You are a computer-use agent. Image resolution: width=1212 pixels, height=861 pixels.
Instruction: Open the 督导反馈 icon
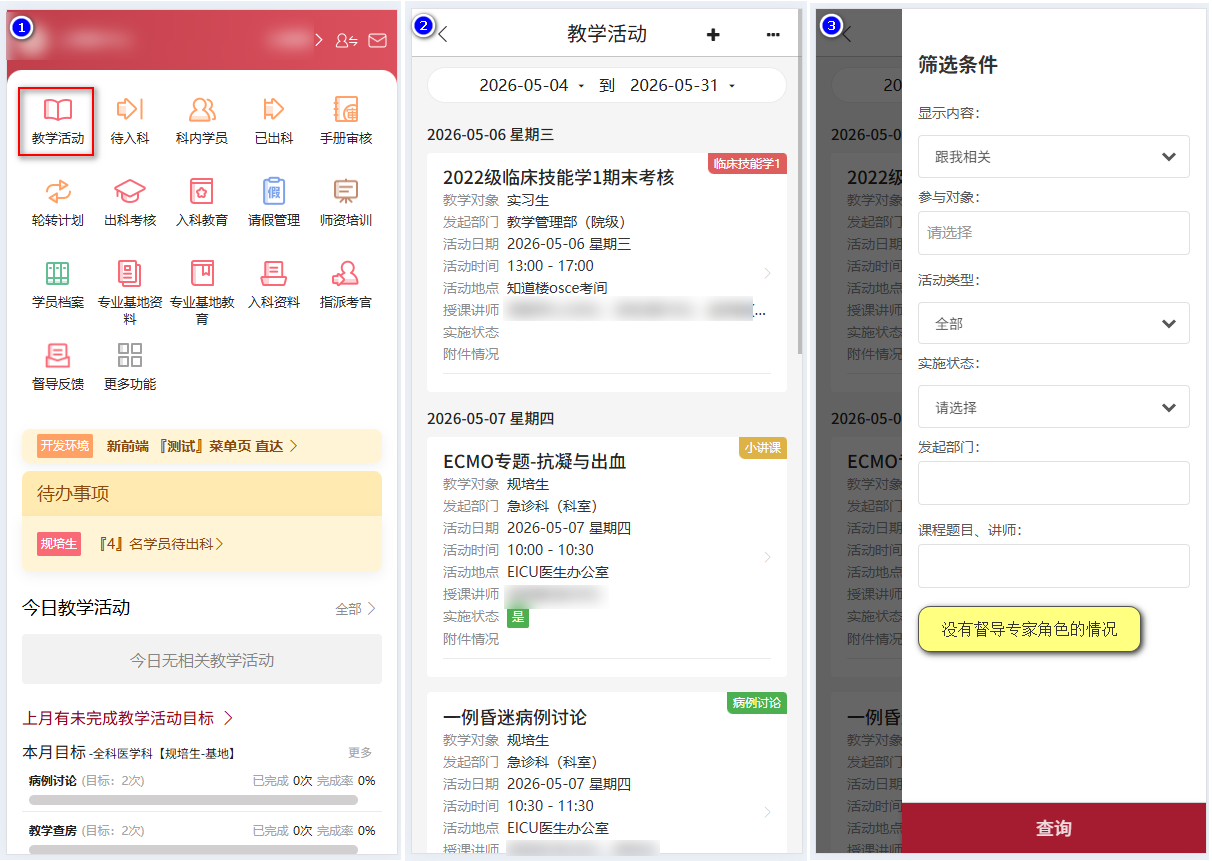click(58, 367)
